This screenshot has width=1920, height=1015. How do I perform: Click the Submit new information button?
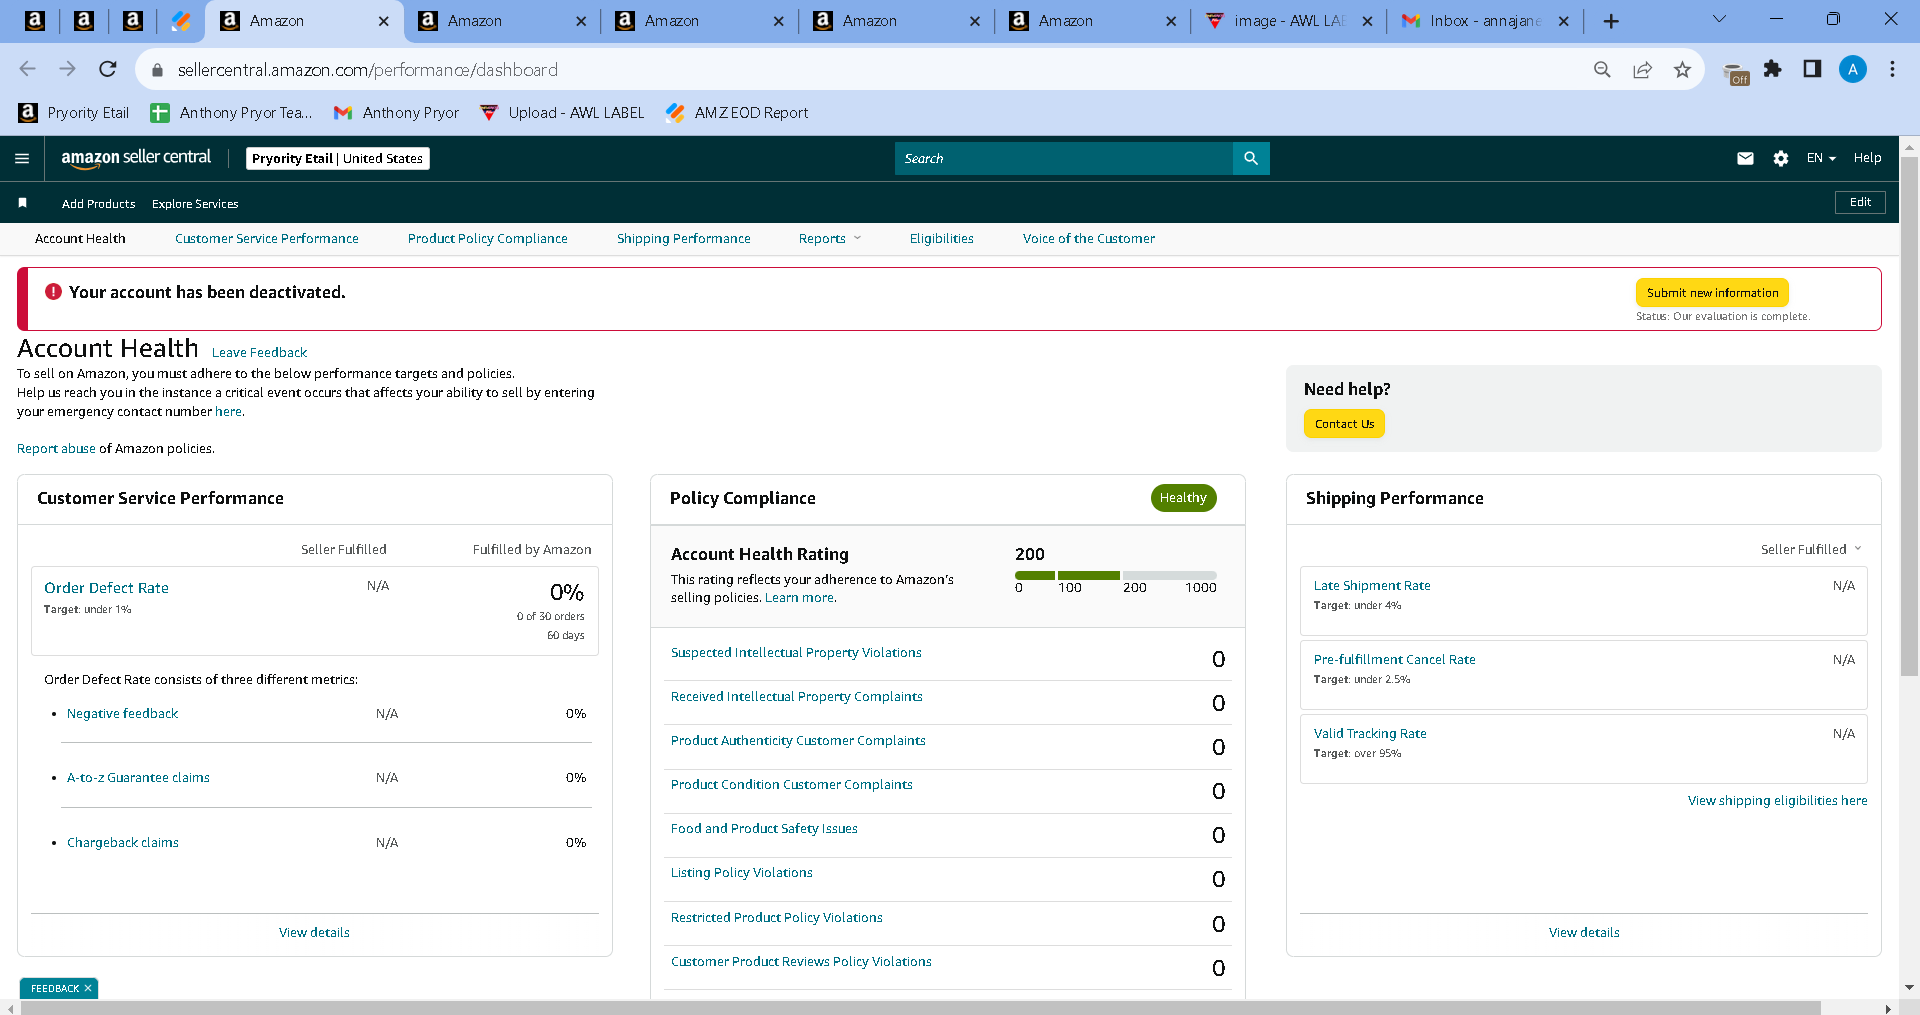click(x=1713, y=293)
